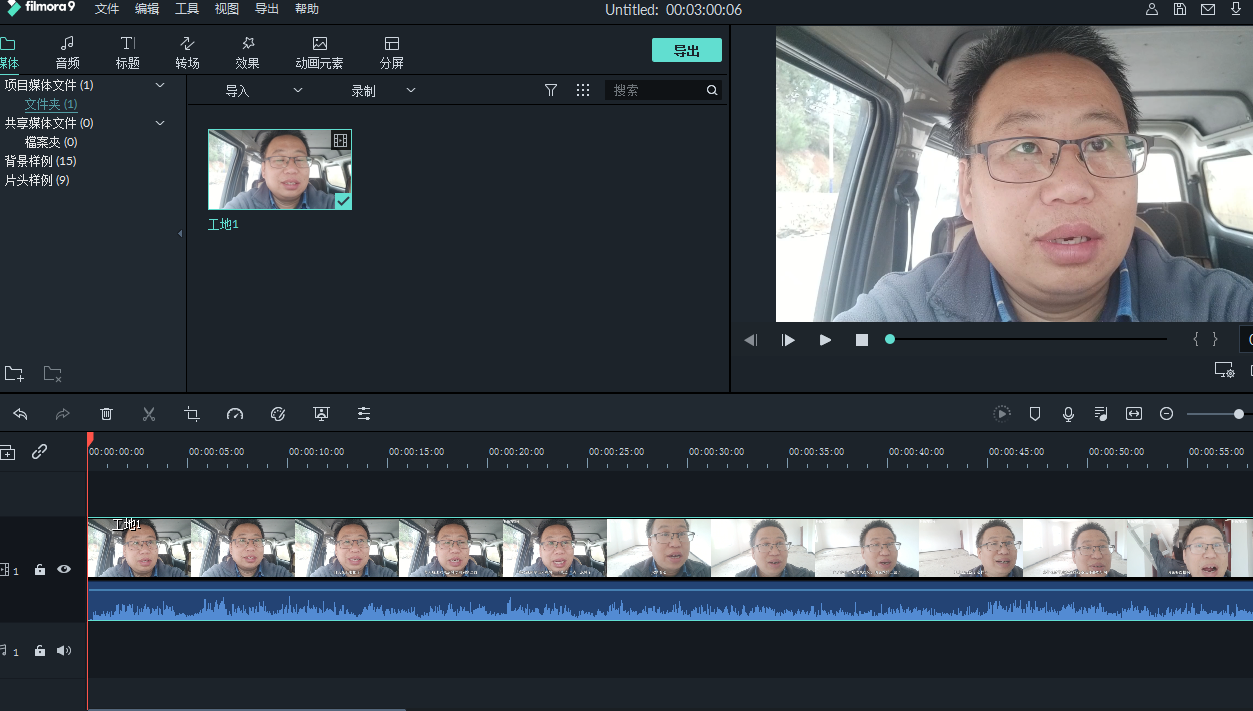The image size is (1253, 711).
Task: Select the Split (scissors) tool
Action: coord(149,413)
